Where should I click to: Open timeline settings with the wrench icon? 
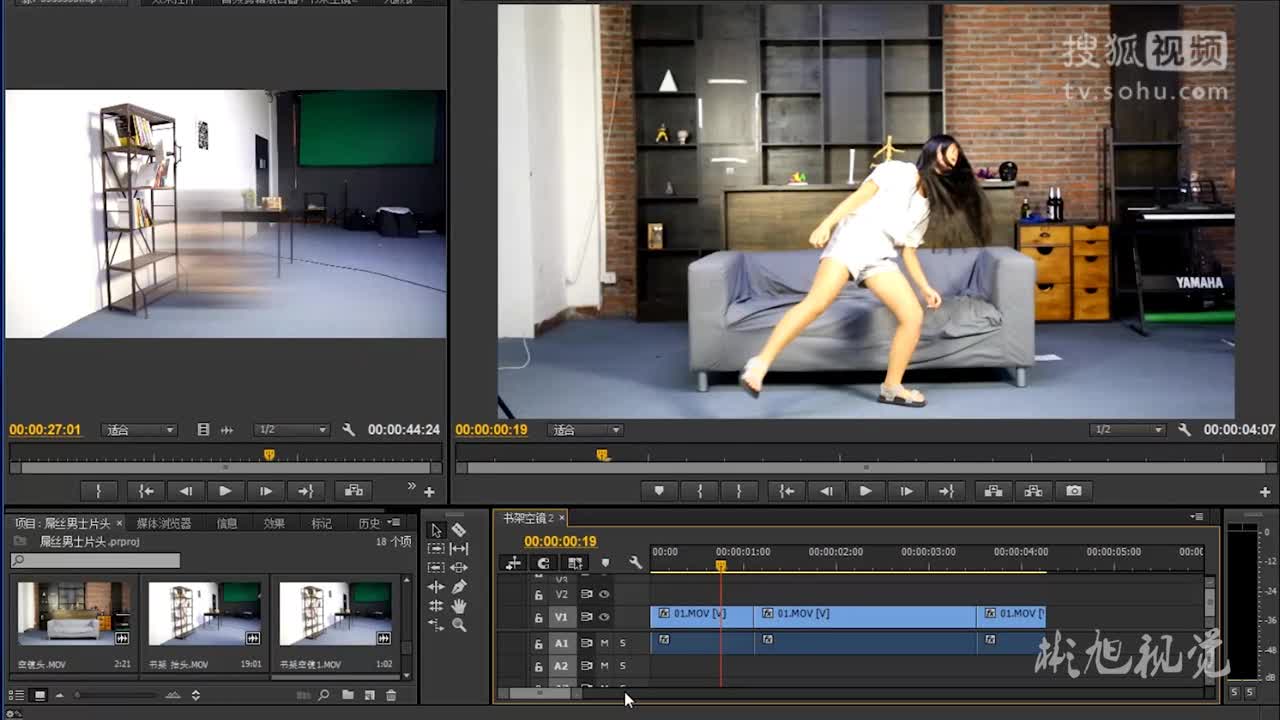click(x=636, y=563)
